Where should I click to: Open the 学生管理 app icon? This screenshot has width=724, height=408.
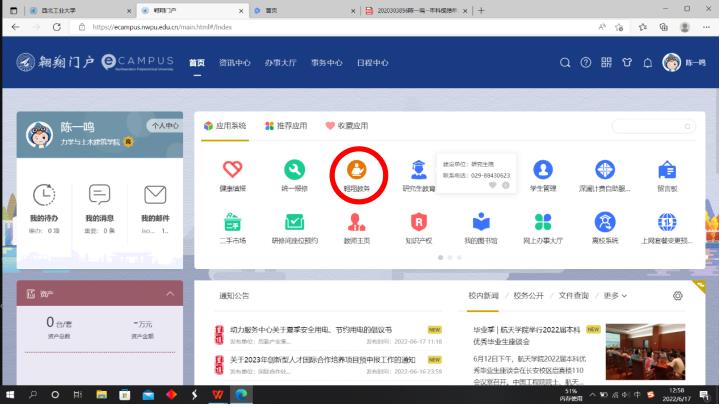(x=543, y=169)
